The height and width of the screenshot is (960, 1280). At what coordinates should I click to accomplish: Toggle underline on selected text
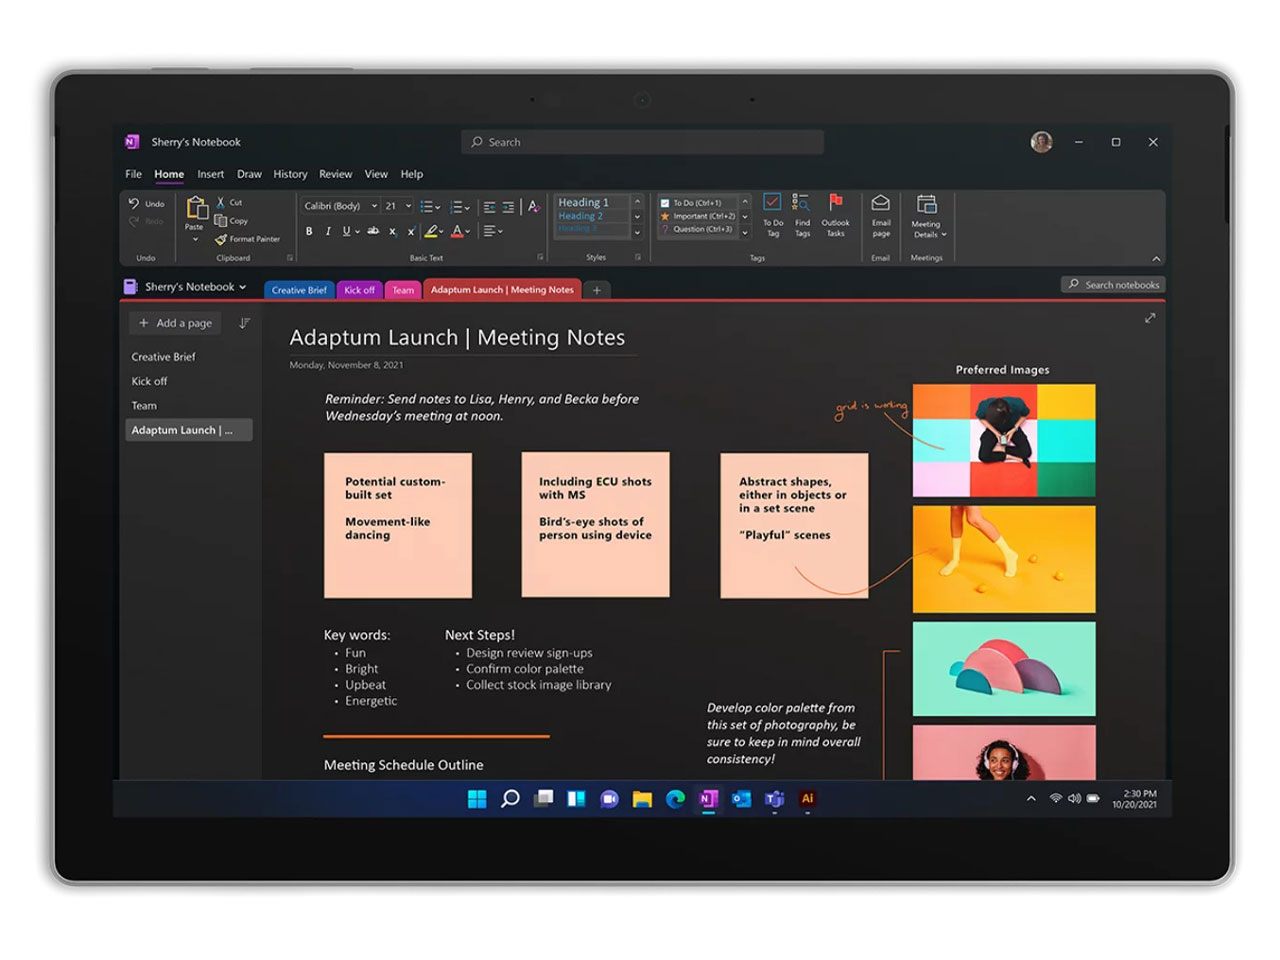coord(344,232)
